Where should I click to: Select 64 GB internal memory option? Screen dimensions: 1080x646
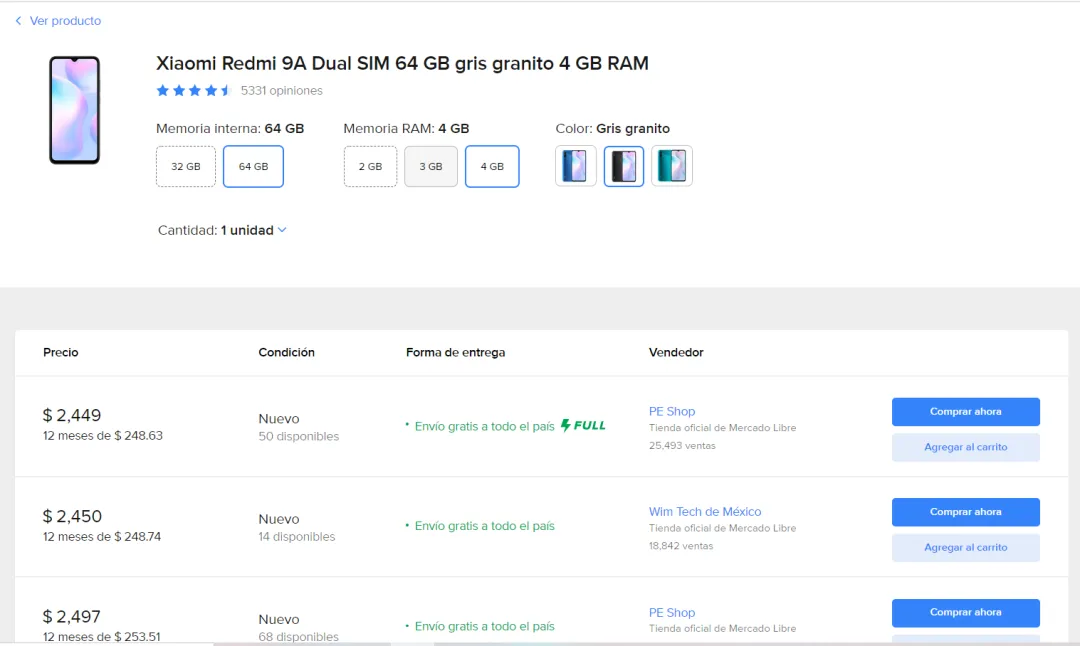coord(253,167)
